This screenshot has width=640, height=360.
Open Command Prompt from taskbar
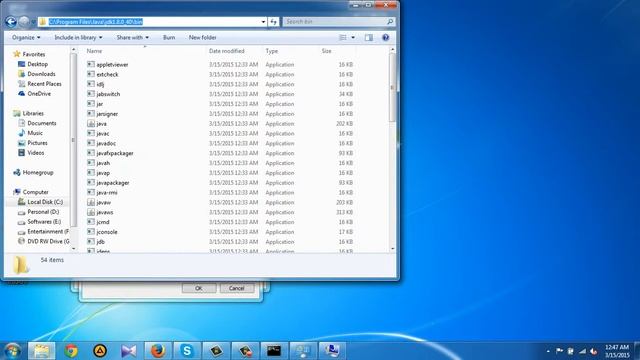tap(274, 351)
